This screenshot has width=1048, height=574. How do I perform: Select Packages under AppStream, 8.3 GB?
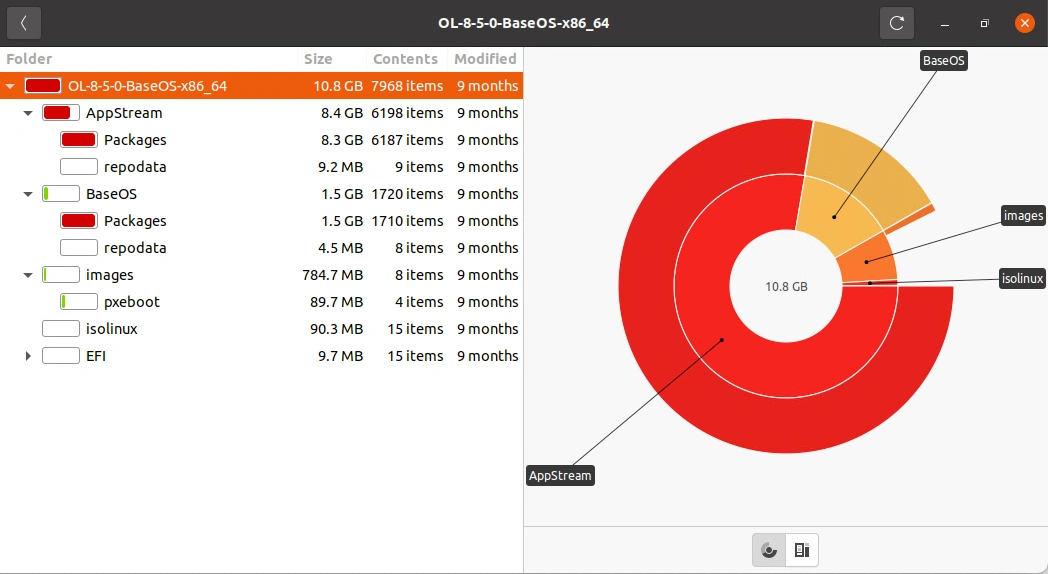tap(261, 140)
